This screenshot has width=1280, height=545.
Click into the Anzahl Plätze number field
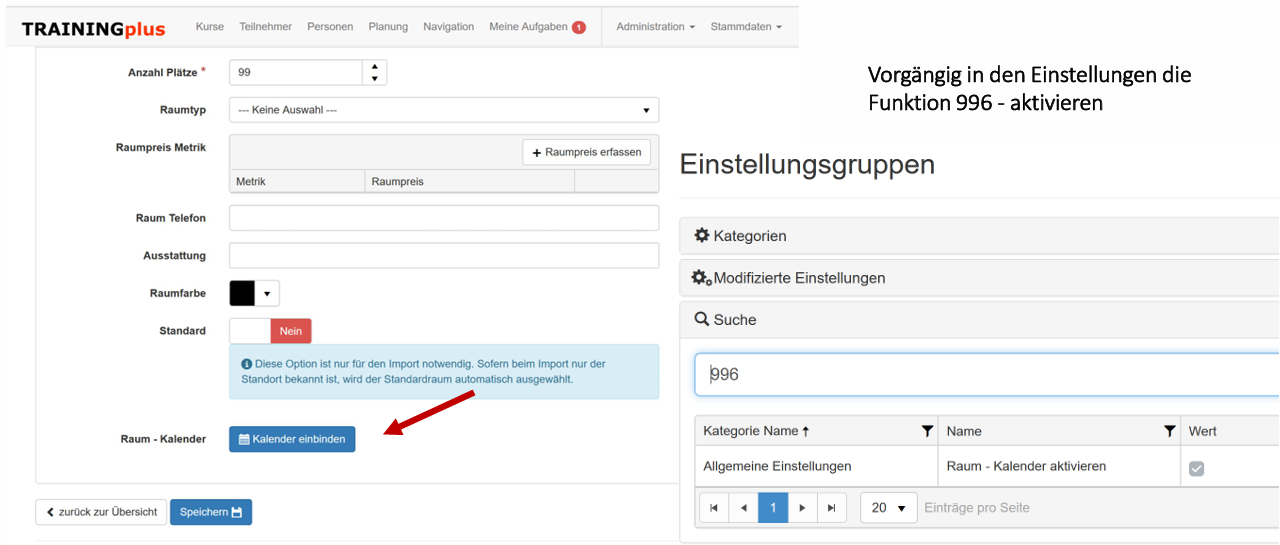point(296,73)
